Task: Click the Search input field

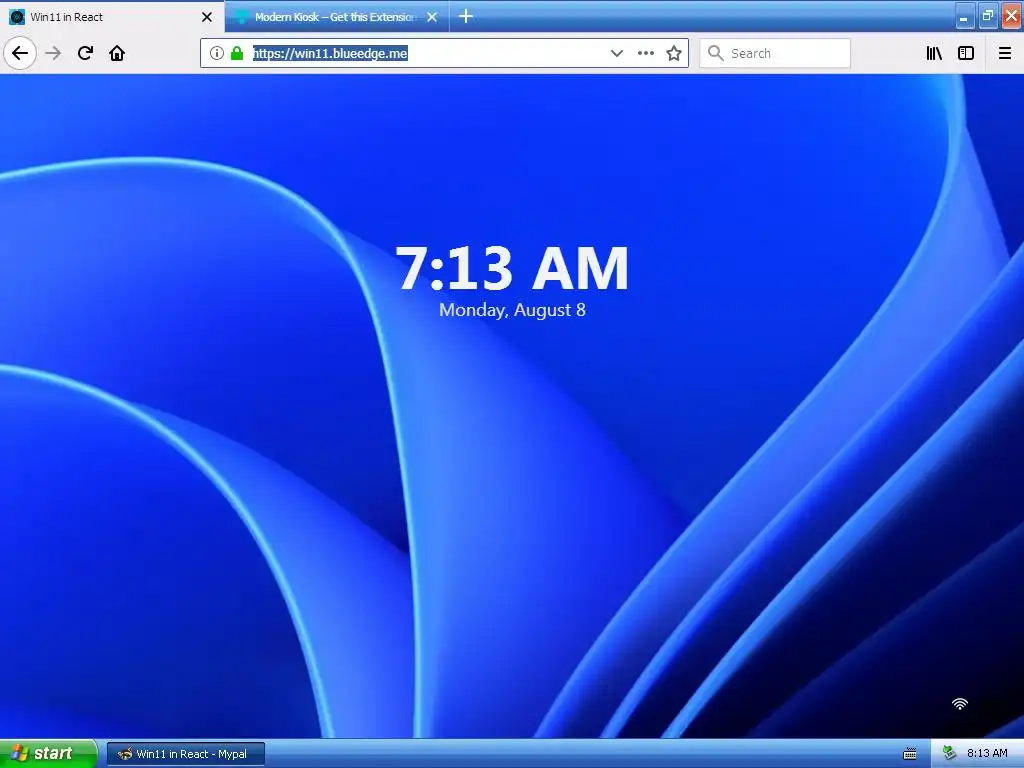Action: click(x=775, y=54)
